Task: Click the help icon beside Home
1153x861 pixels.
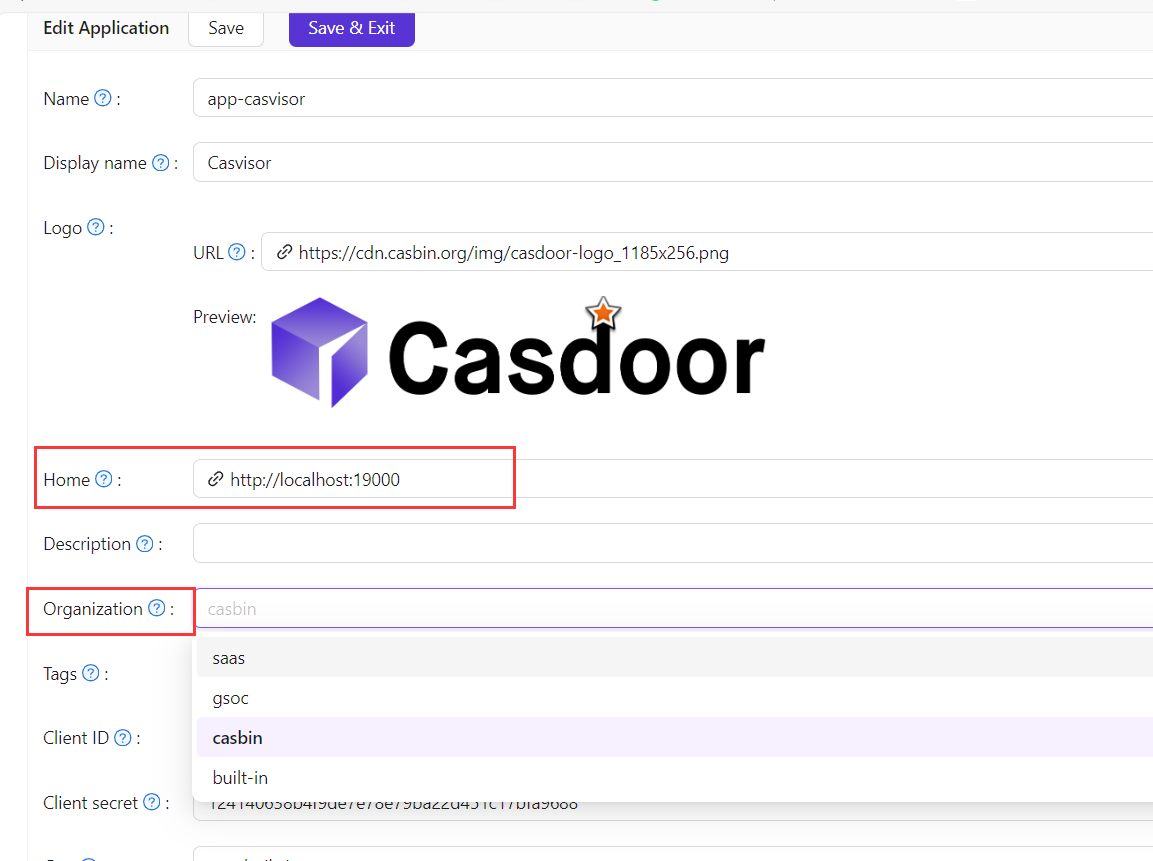Action: point(104,480)
